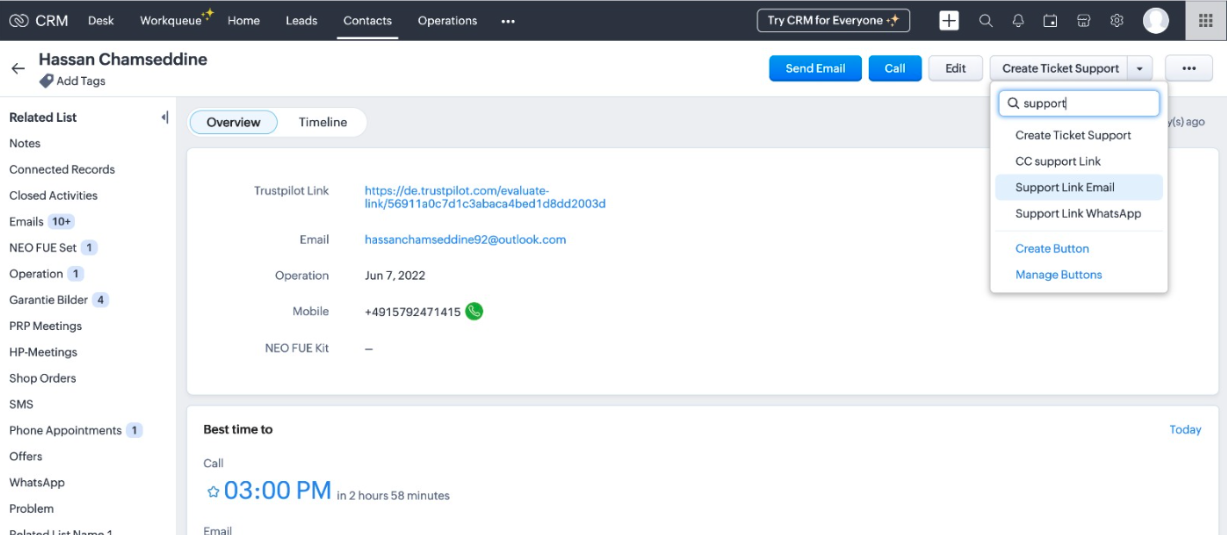Screen dimensions: 1227x535
Task: Open Shop Orders related list item
Action: 43,378
